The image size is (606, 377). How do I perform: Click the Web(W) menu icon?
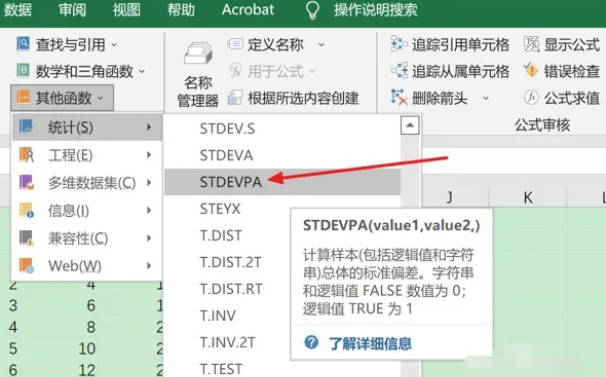(26, 265)
